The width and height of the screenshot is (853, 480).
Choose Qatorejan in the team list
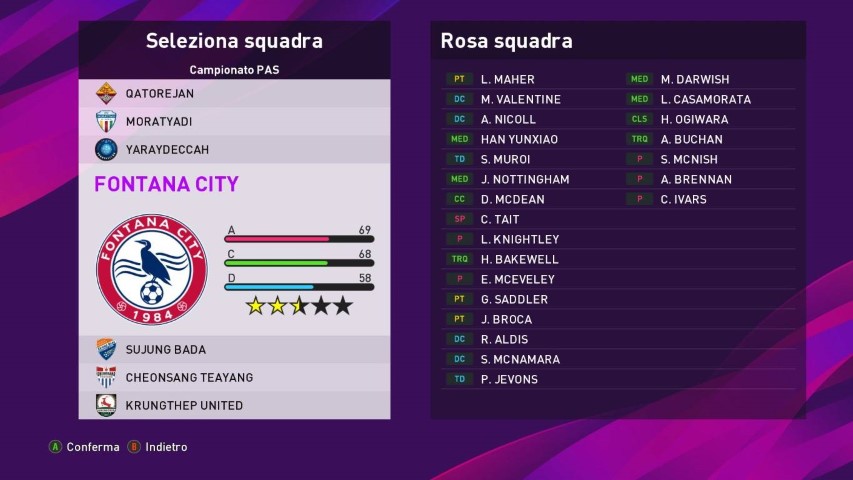tap(160, 93)
